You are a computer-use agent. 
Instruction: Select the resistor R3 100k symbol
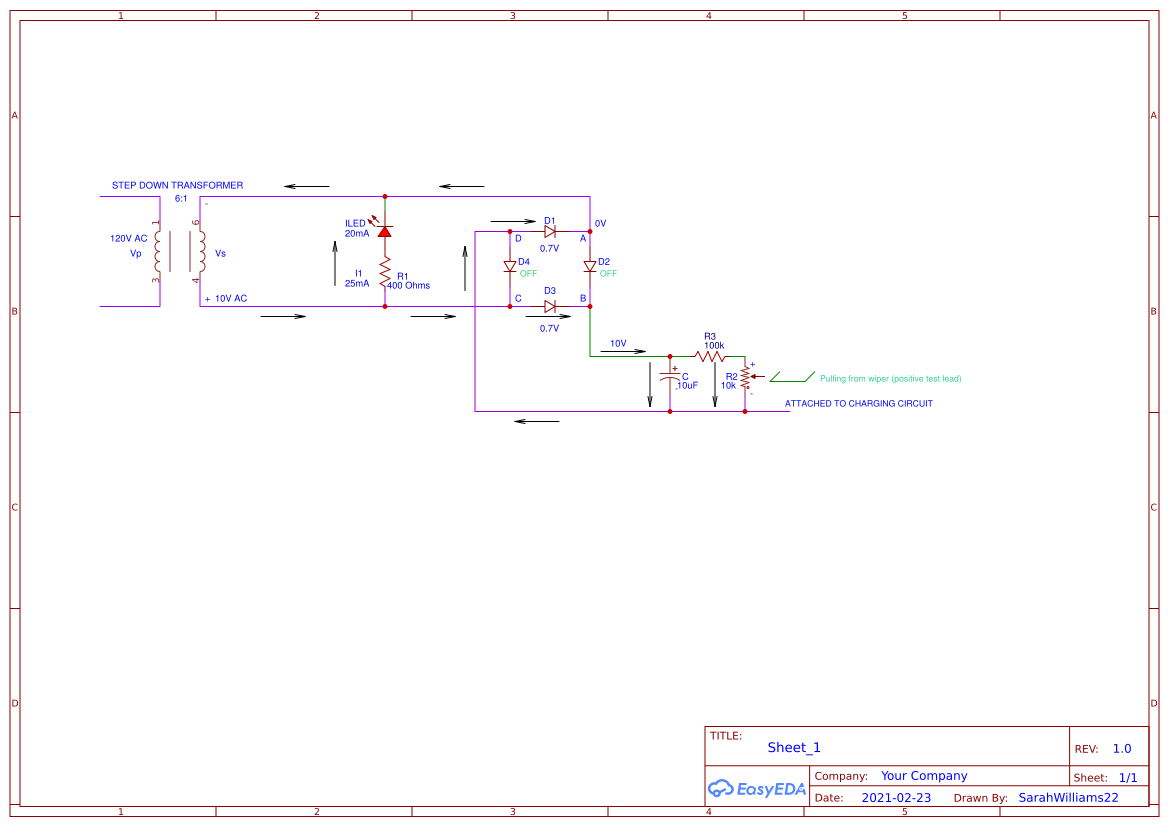coord(710,355)
